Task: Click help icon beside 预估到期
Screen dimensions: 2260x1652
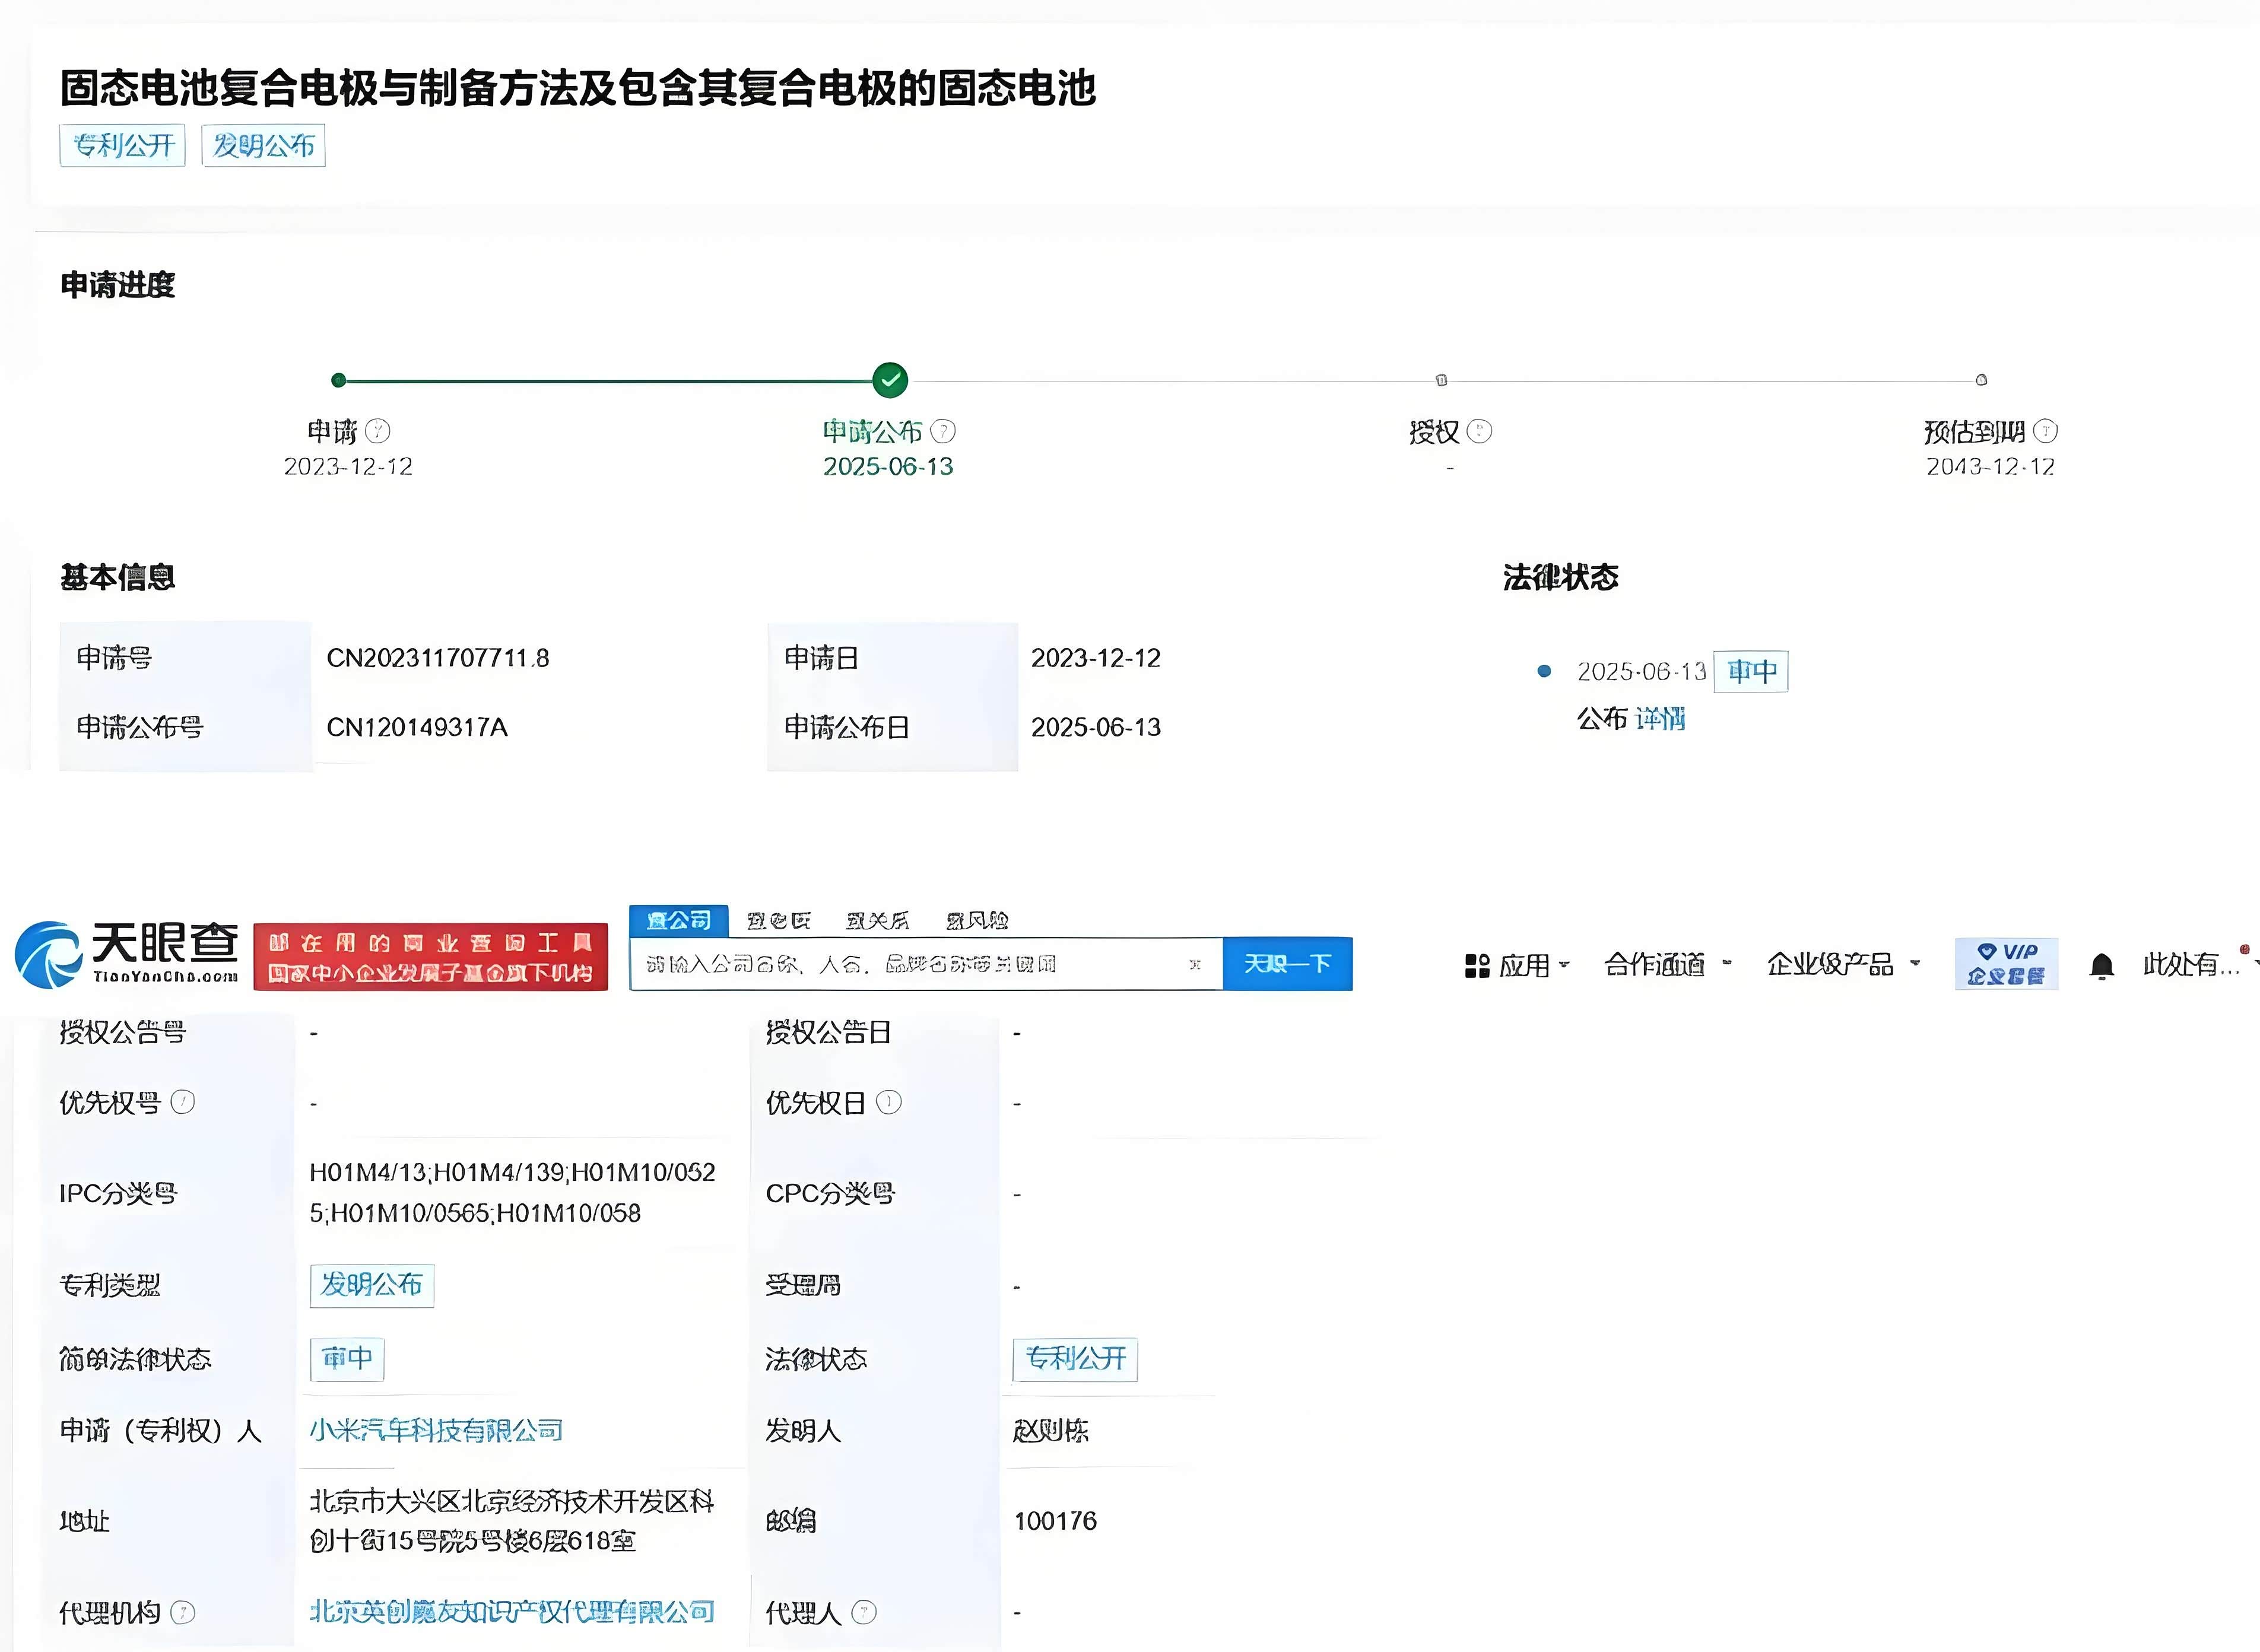Action: 2046,432
